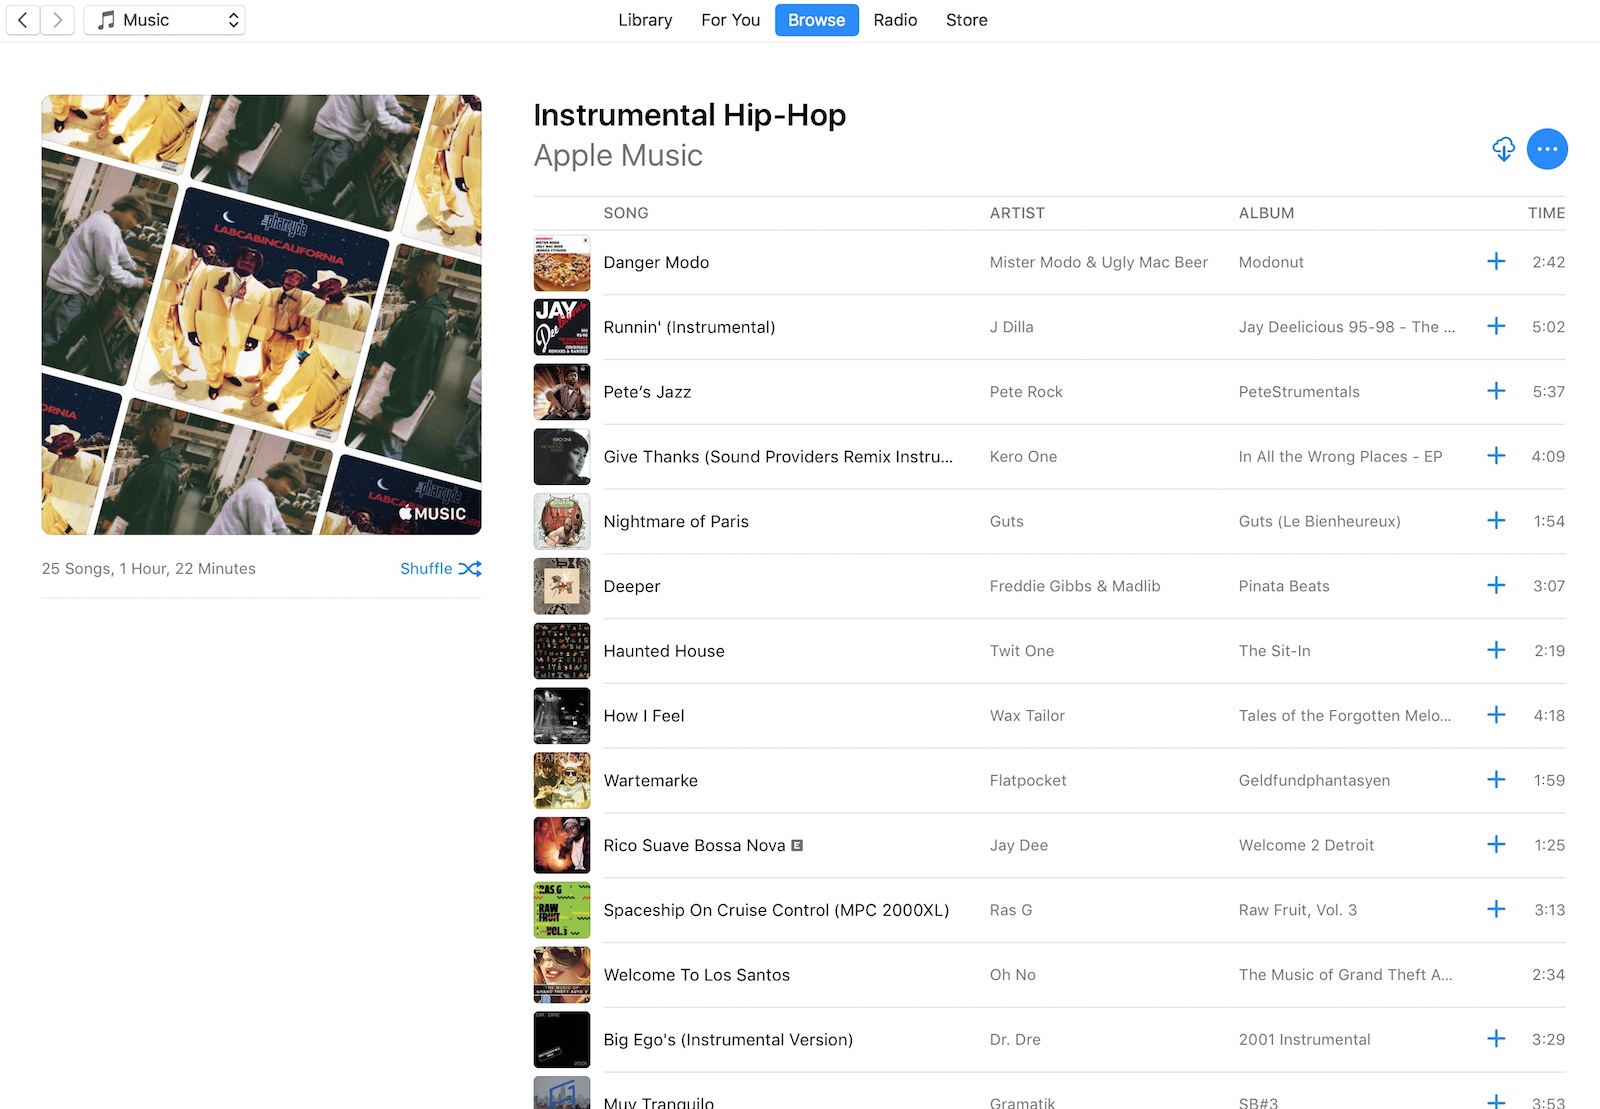Click the Deeper album artwork
Viewport: 1600px width, 1109px height.
(x=562, y=586)
